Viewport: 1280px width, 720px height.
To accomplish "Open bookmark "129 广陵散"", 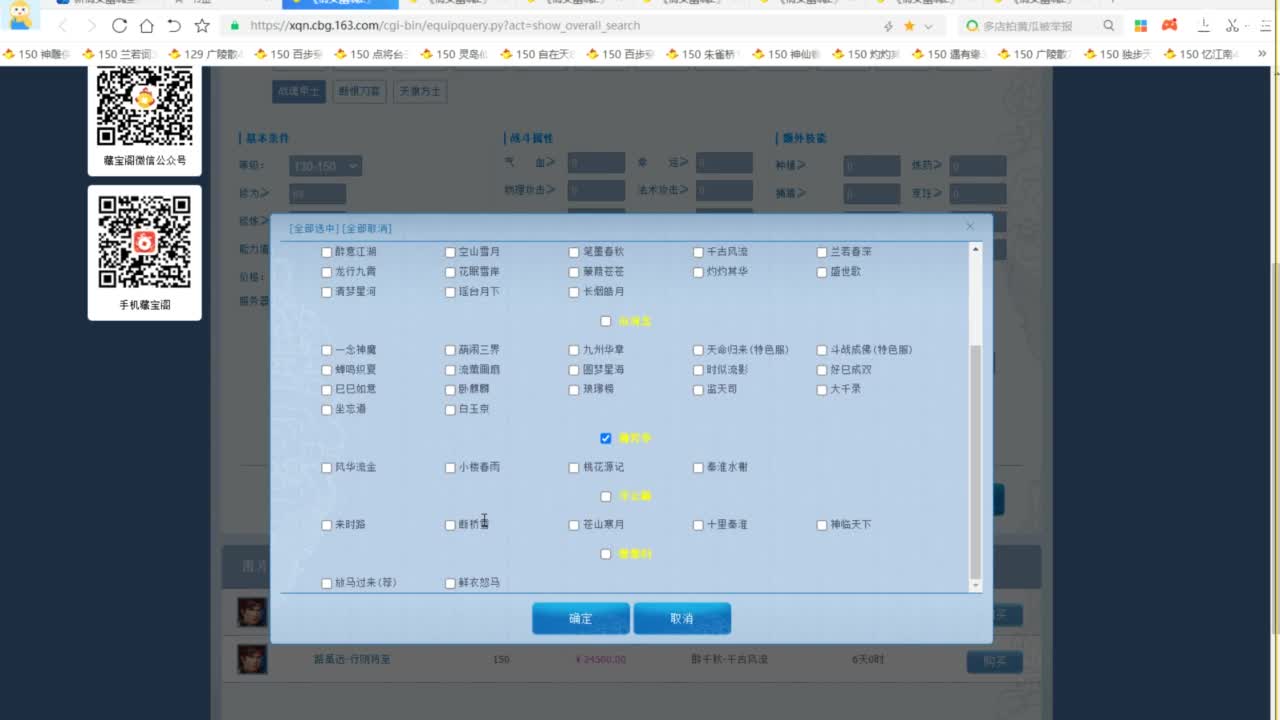I will pos(204,54).
